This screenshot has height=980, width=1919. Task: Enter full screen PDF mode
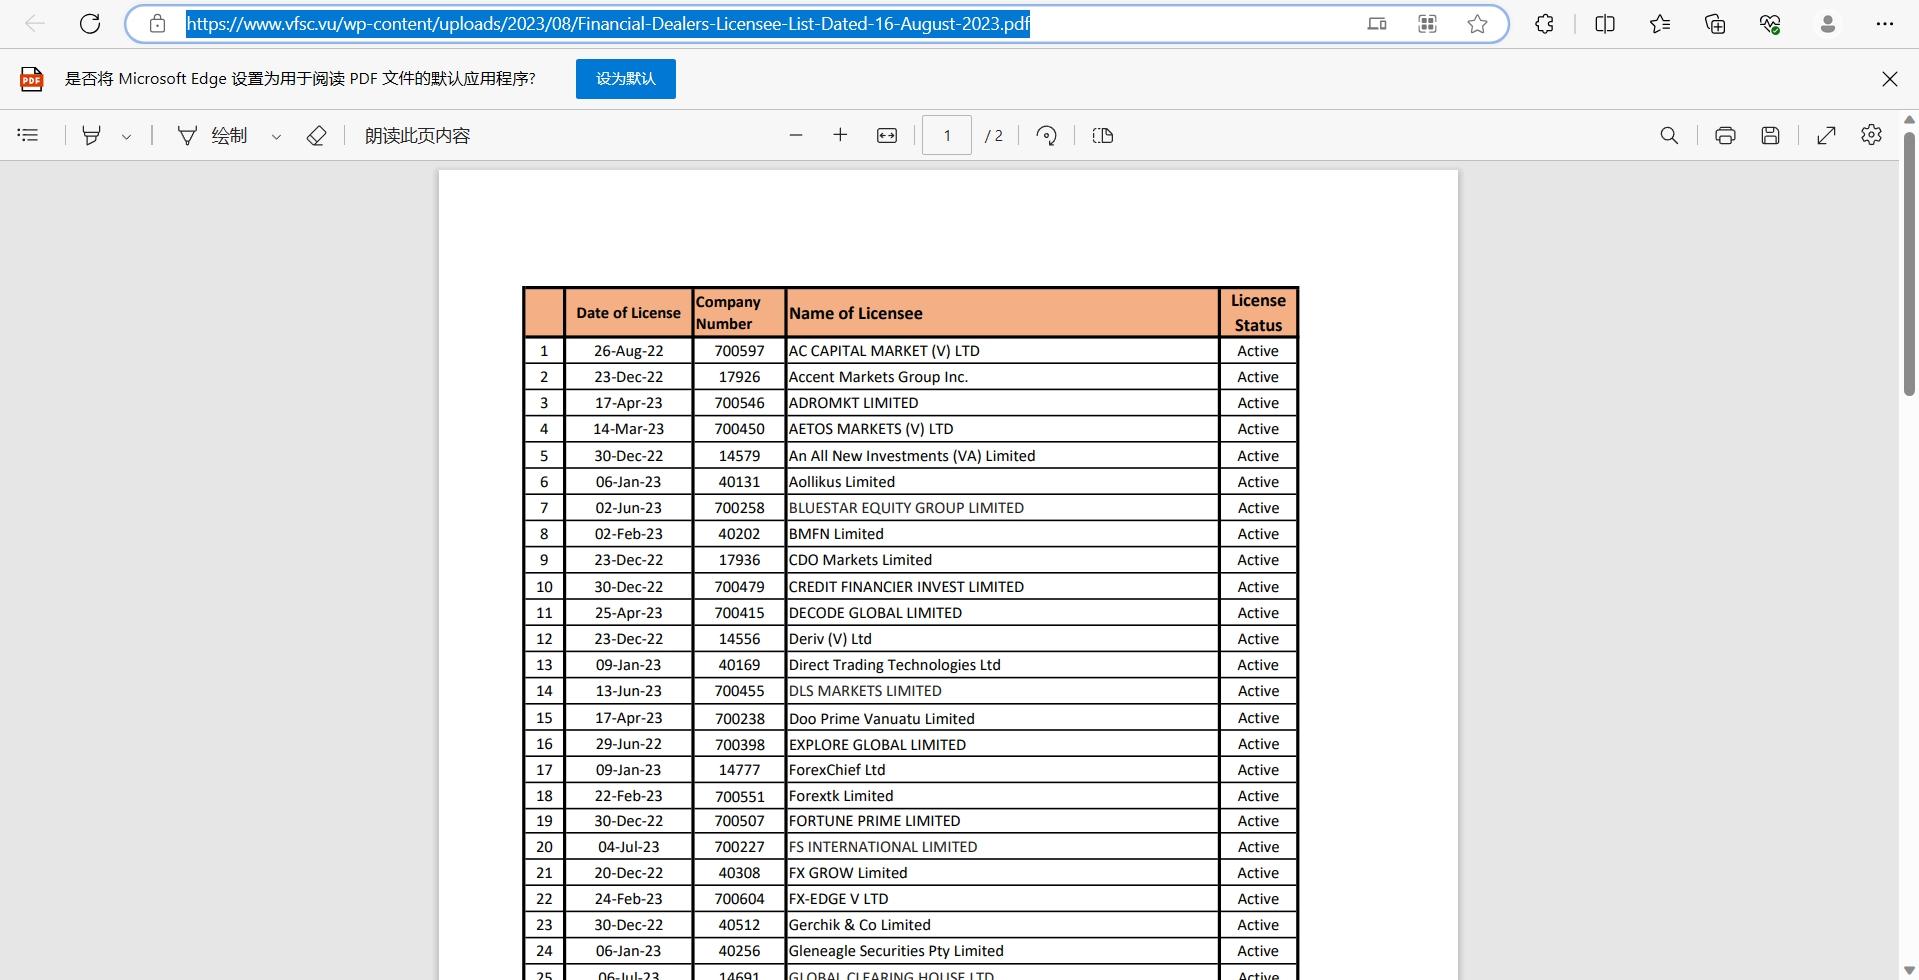point(1826,135)
